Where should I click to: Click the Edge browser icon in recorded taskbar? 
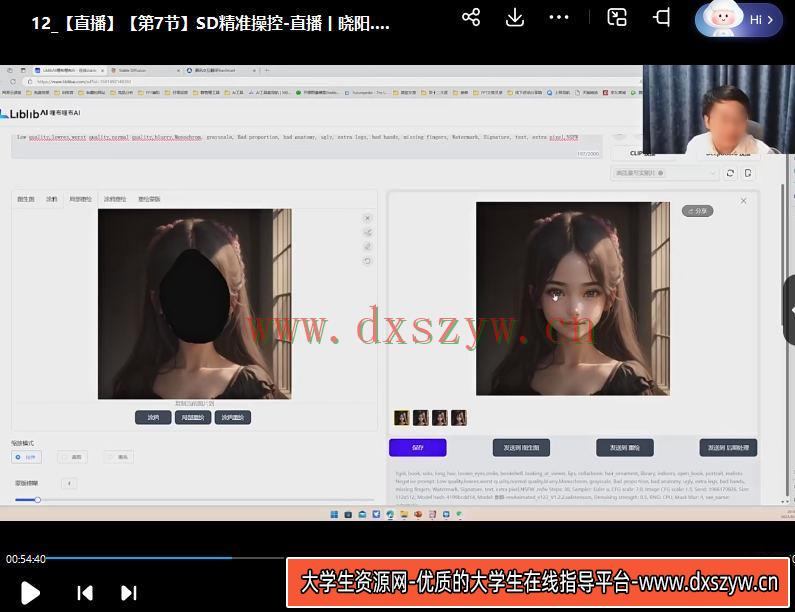(390, 514)
